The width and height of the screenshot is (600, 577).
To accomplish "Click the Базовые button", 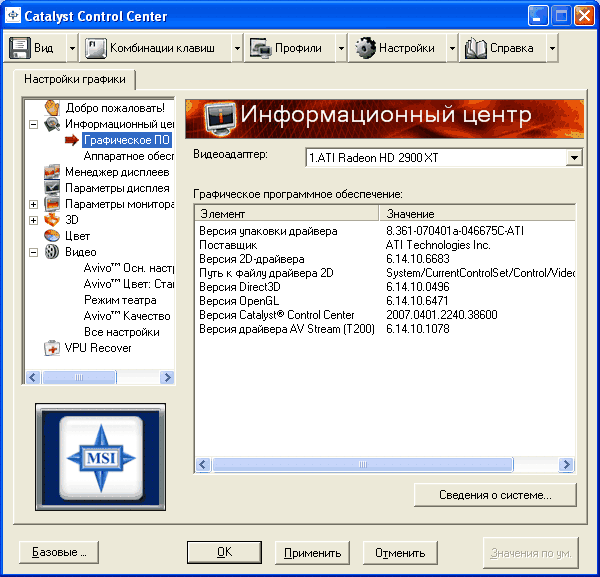I will coord(59,552).
